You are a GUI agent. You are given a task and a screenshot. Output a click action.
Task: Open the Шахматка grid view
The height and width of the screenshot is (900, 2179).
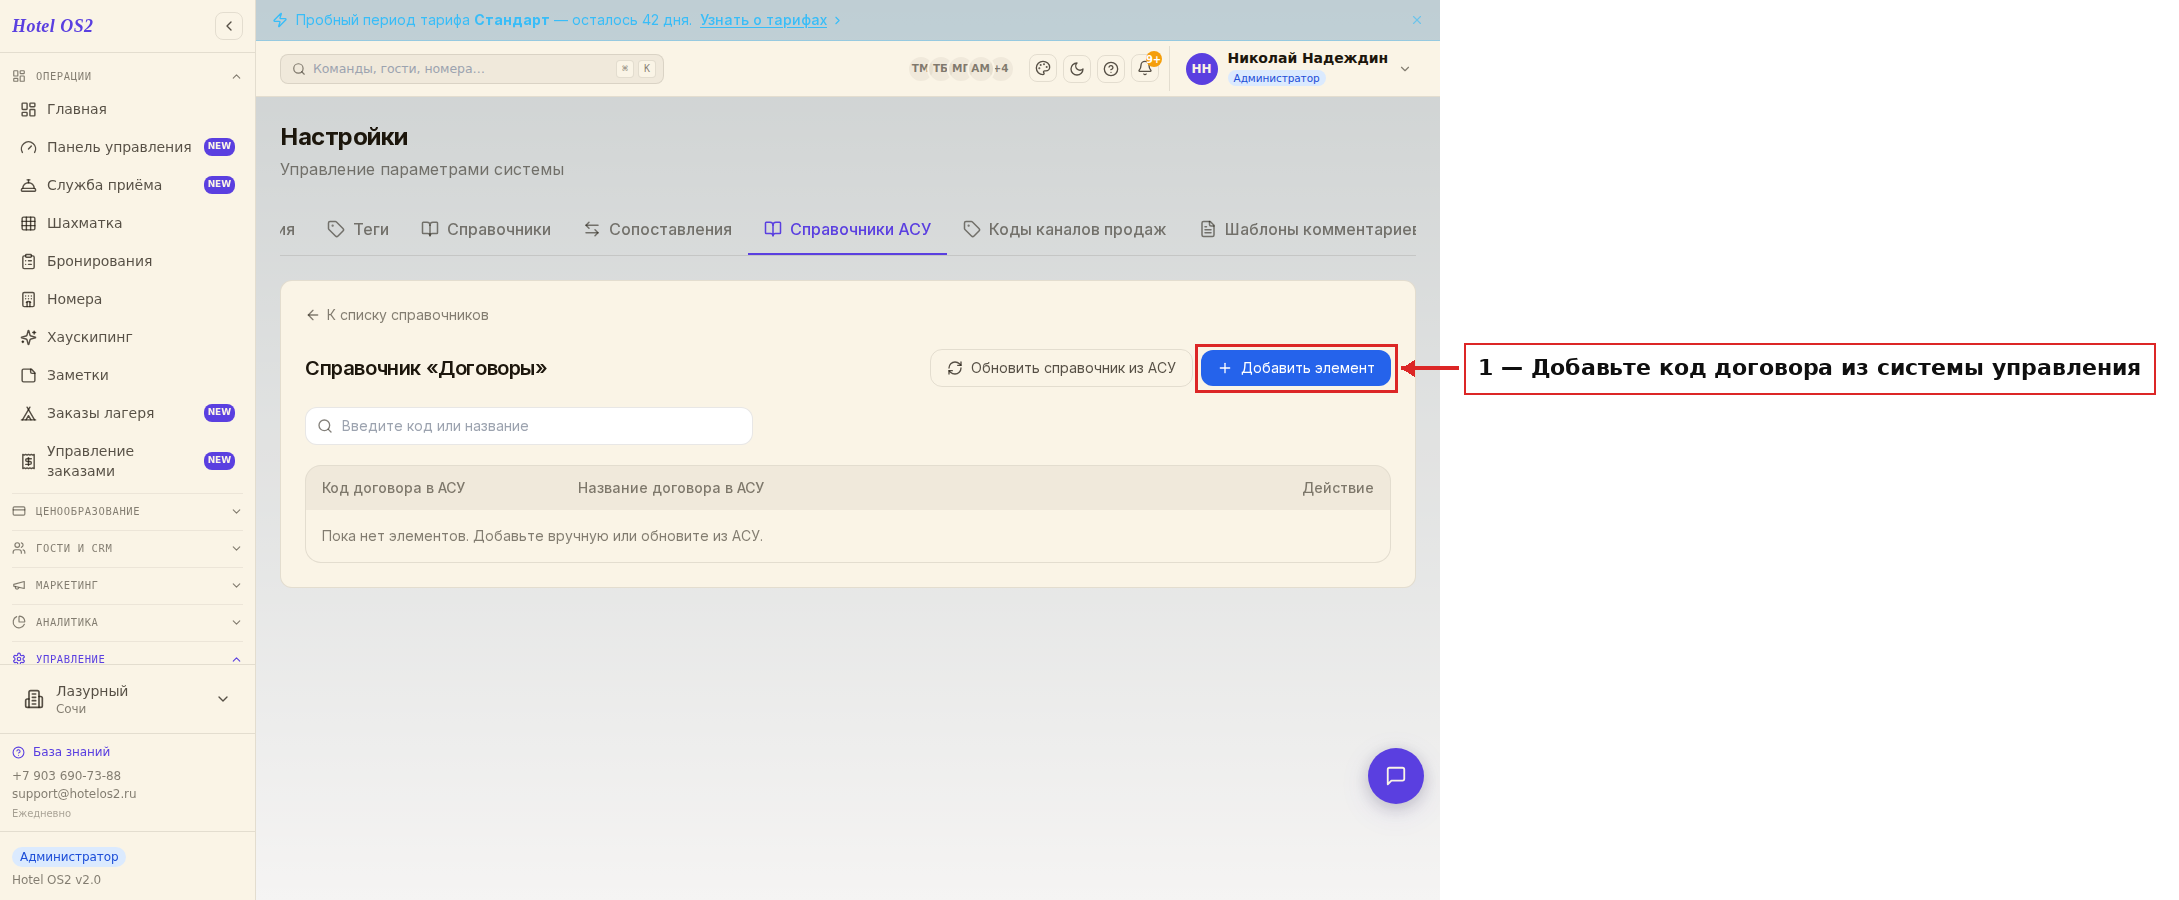[127, 223]
